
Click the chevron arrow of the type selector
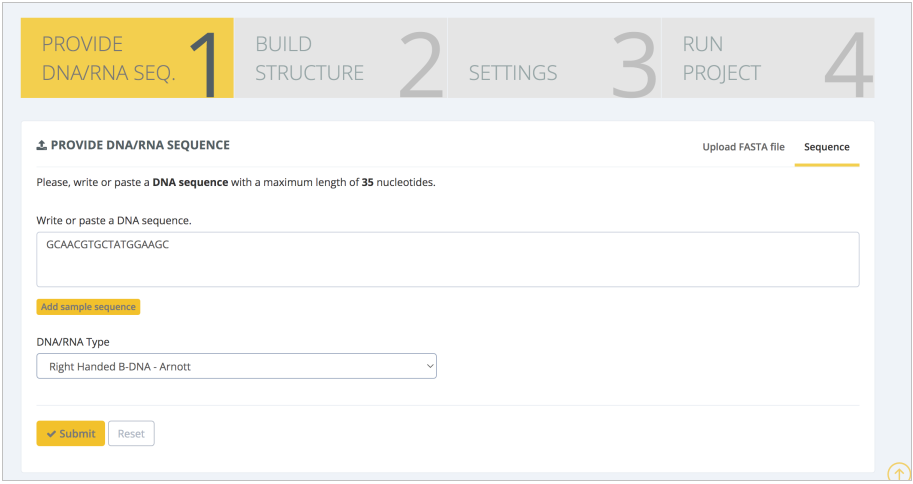click(x=430, y=367)
